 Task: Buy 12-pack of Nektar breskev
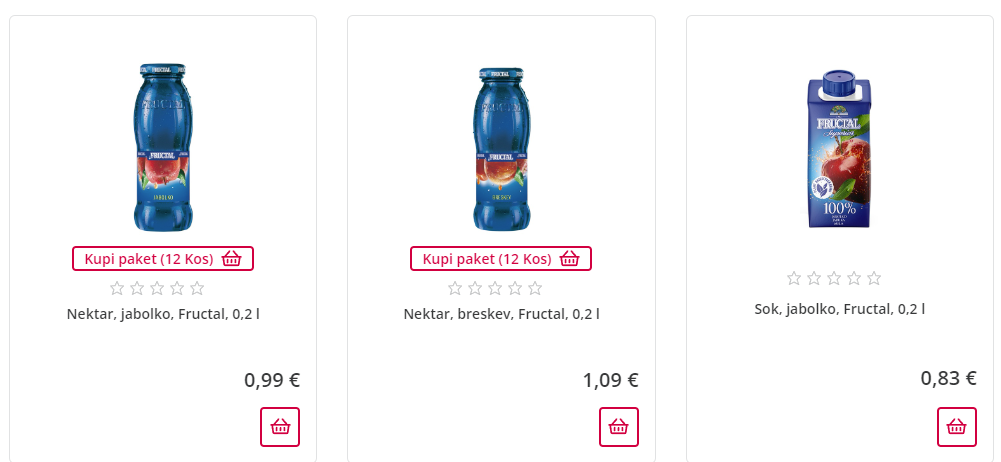501,259
